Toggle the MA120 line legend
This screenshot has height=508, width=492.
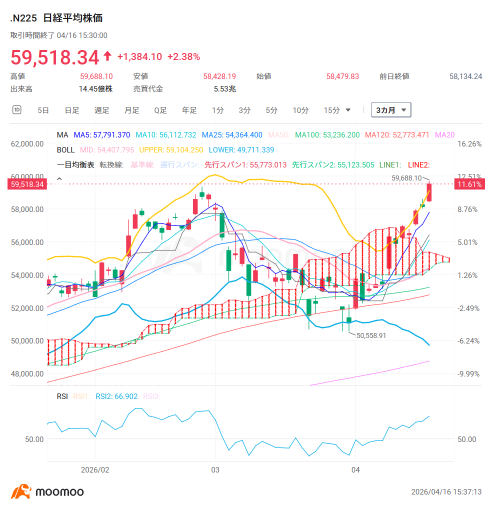point(397,135)
